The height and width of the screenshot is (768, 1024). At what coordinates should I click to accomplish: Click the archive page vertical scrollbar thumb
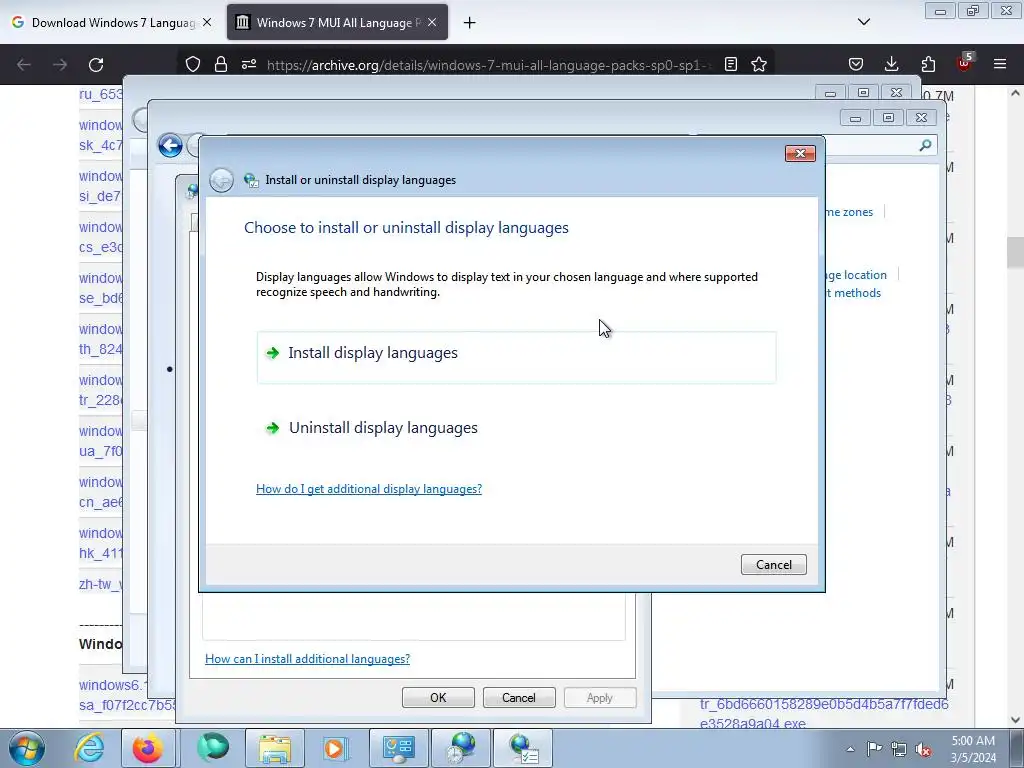click(1015, 252)
